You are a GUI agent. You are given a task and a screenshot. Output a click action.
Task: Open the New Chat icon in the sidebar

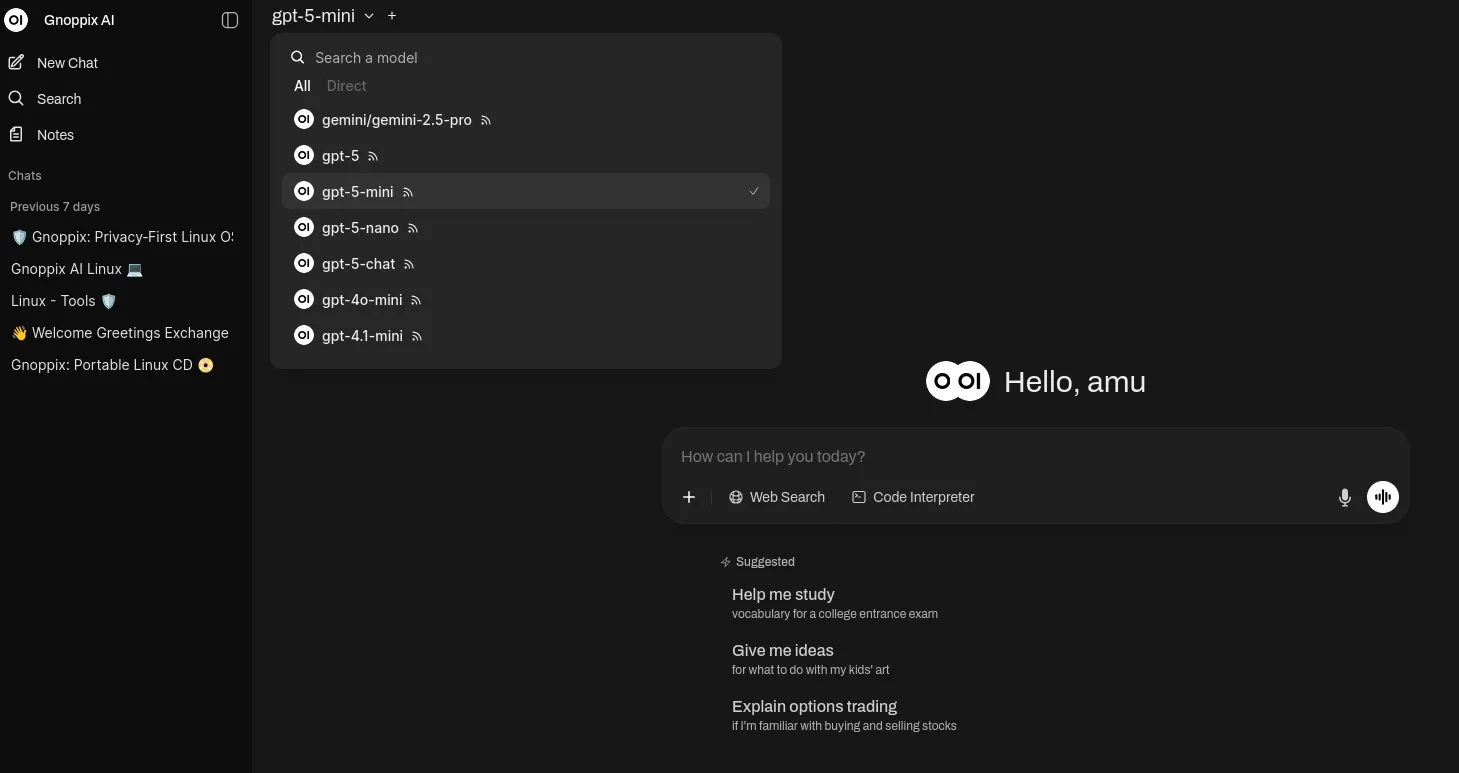pos(17,62)
